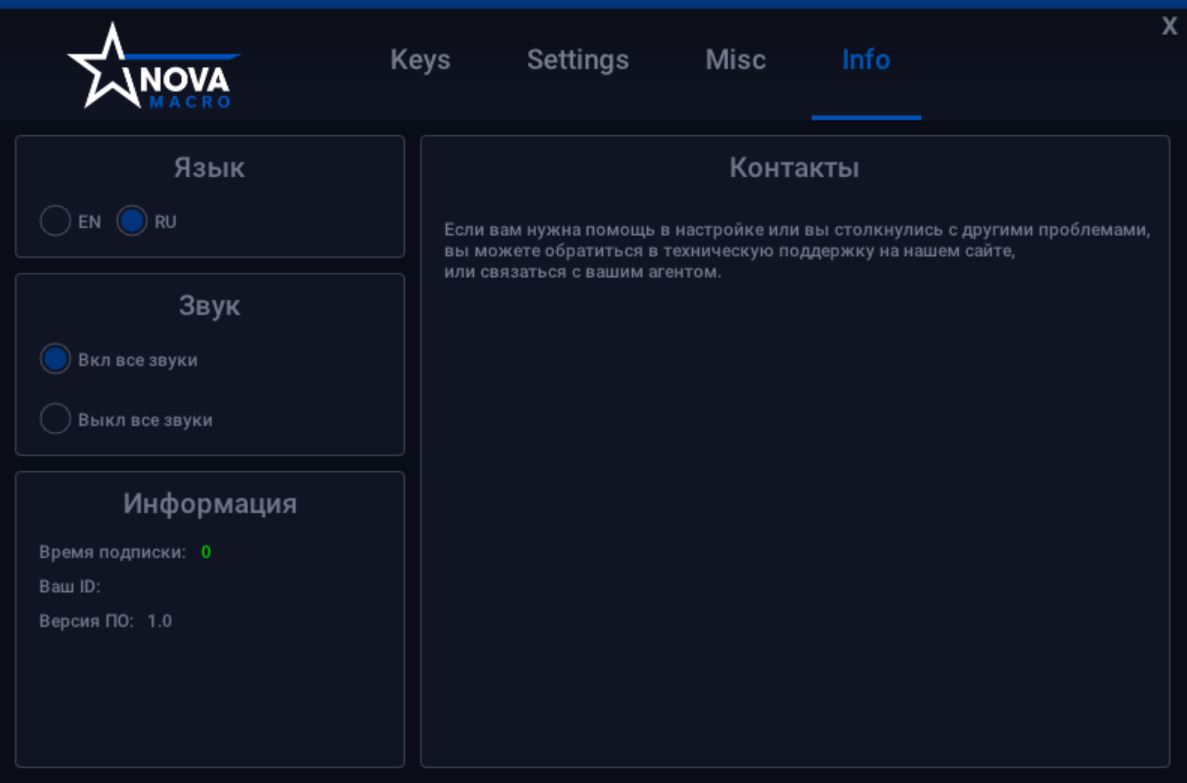
Task: Open the Settings tab
Action: (578, 60)
